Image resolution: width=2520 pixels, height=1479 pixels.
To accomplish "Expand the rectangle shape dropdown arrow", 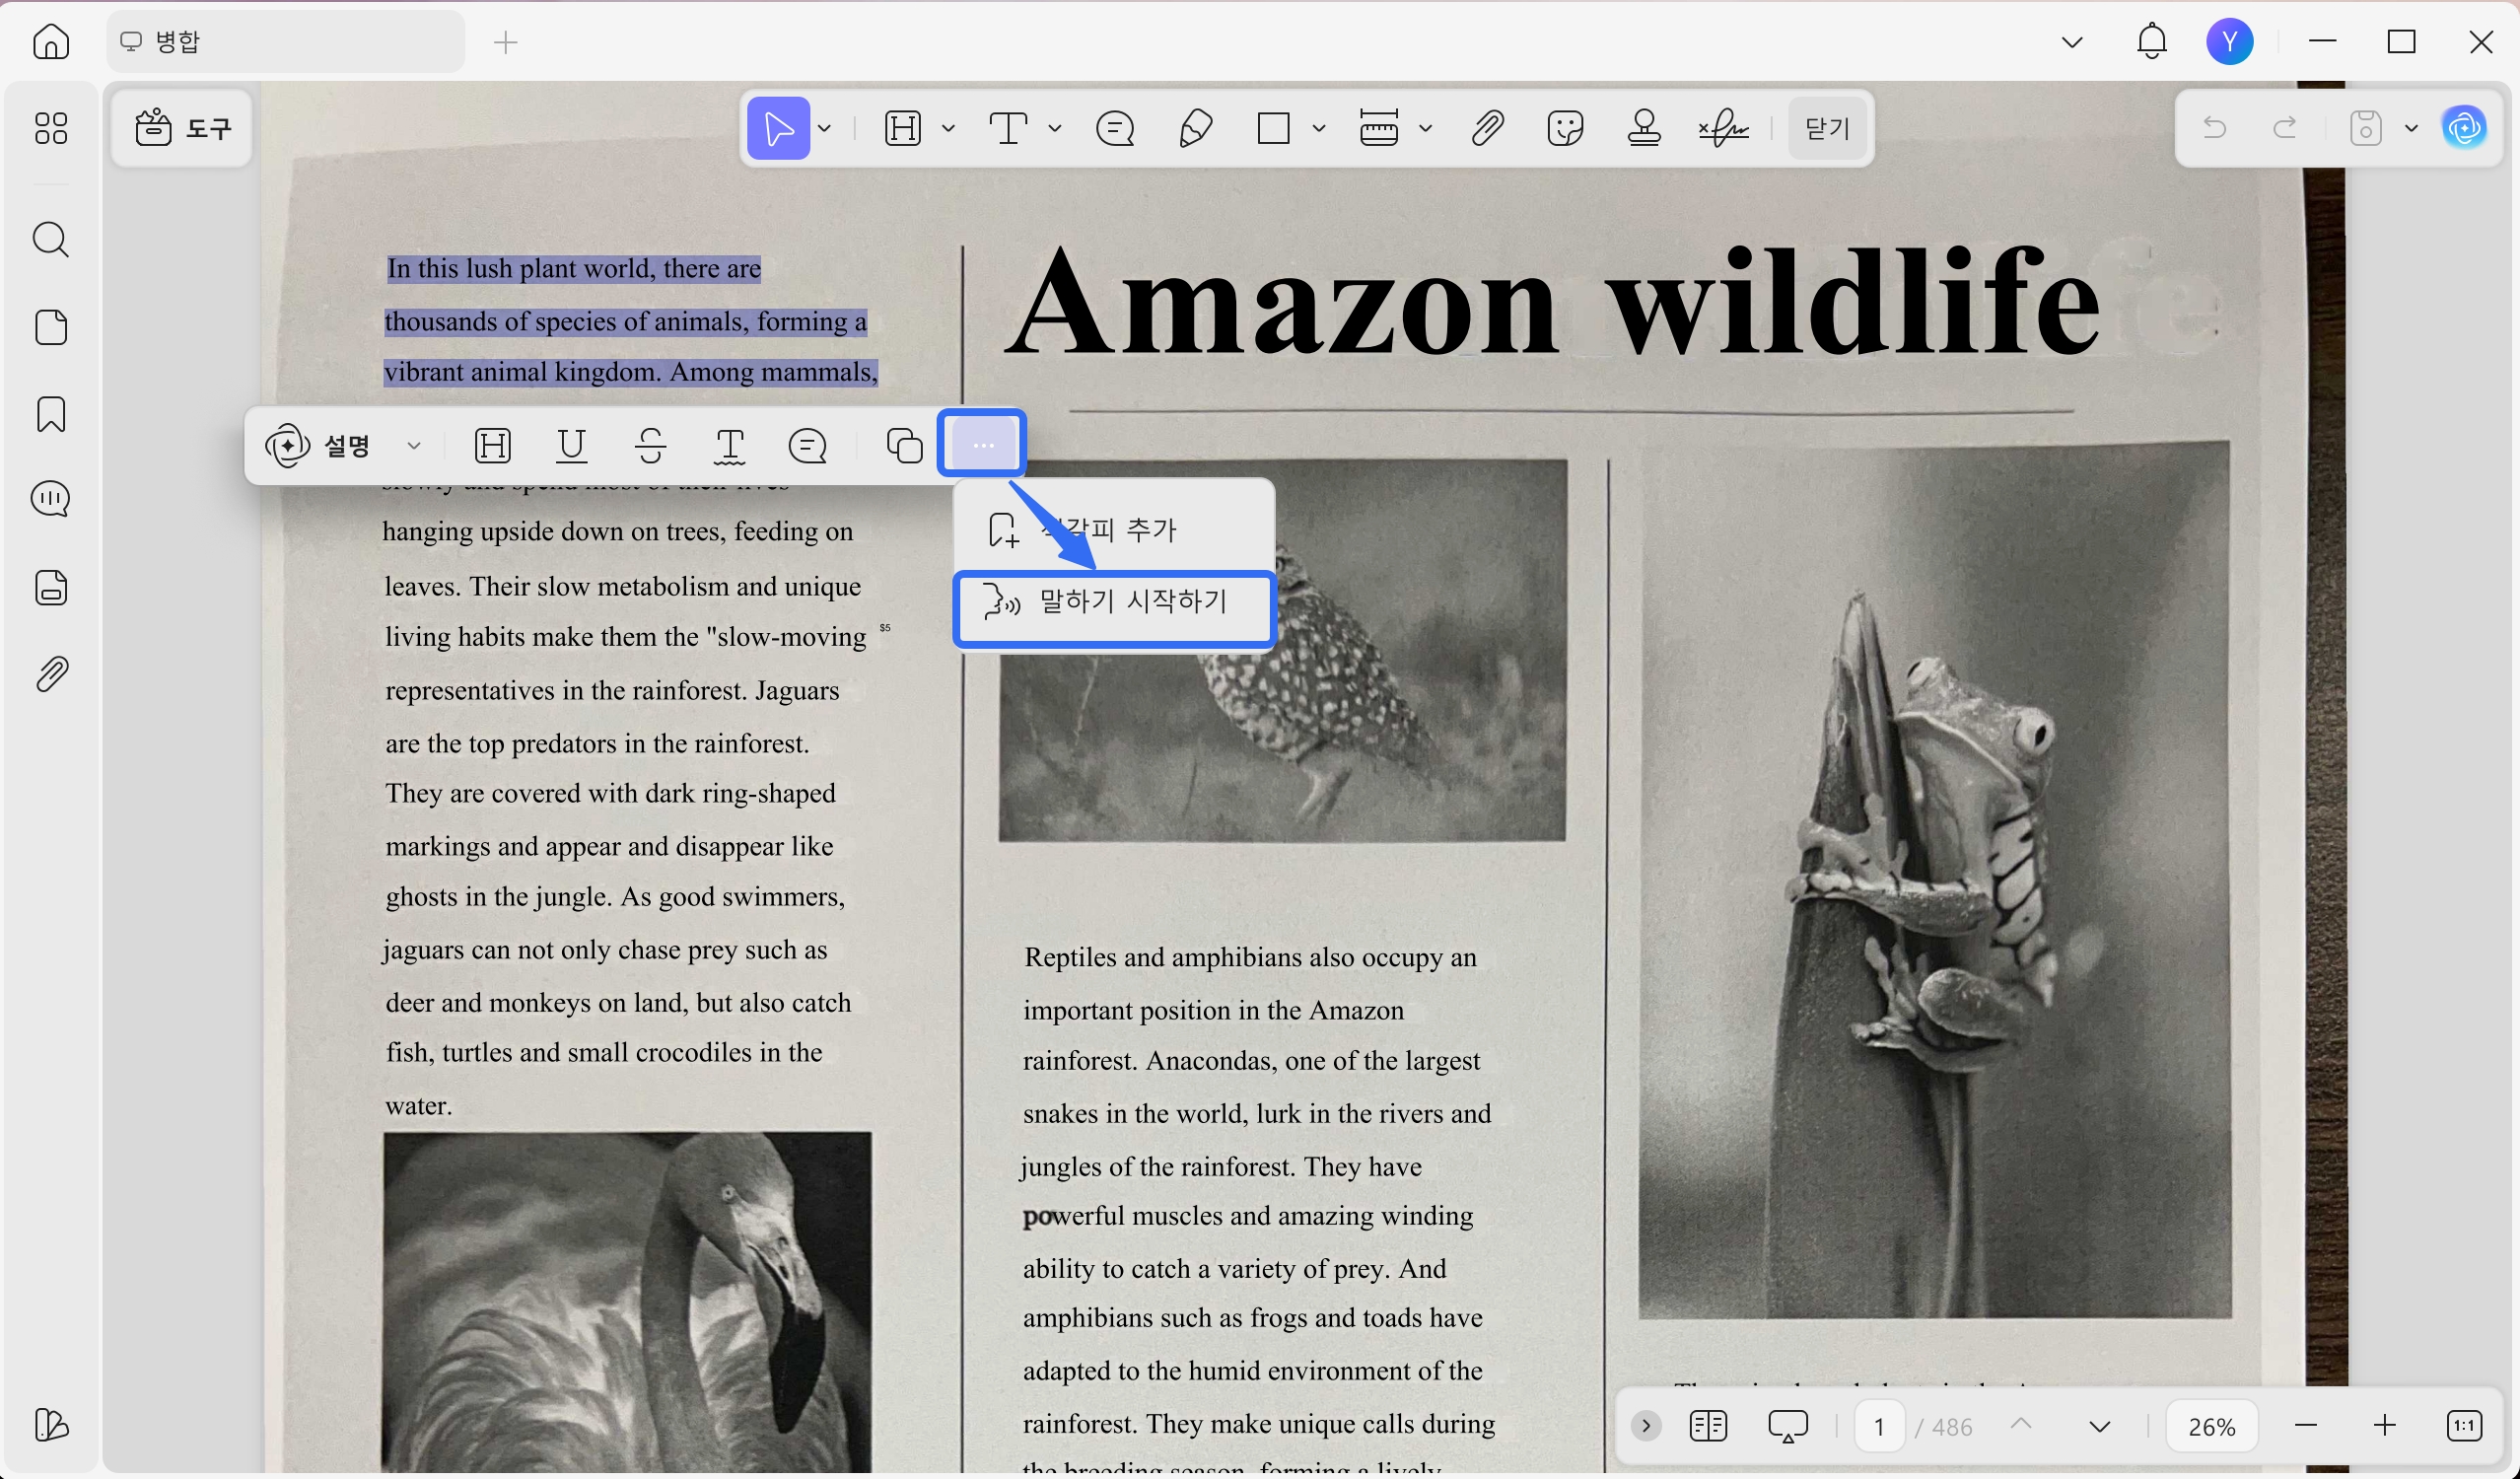I will tap(1319, 128).
